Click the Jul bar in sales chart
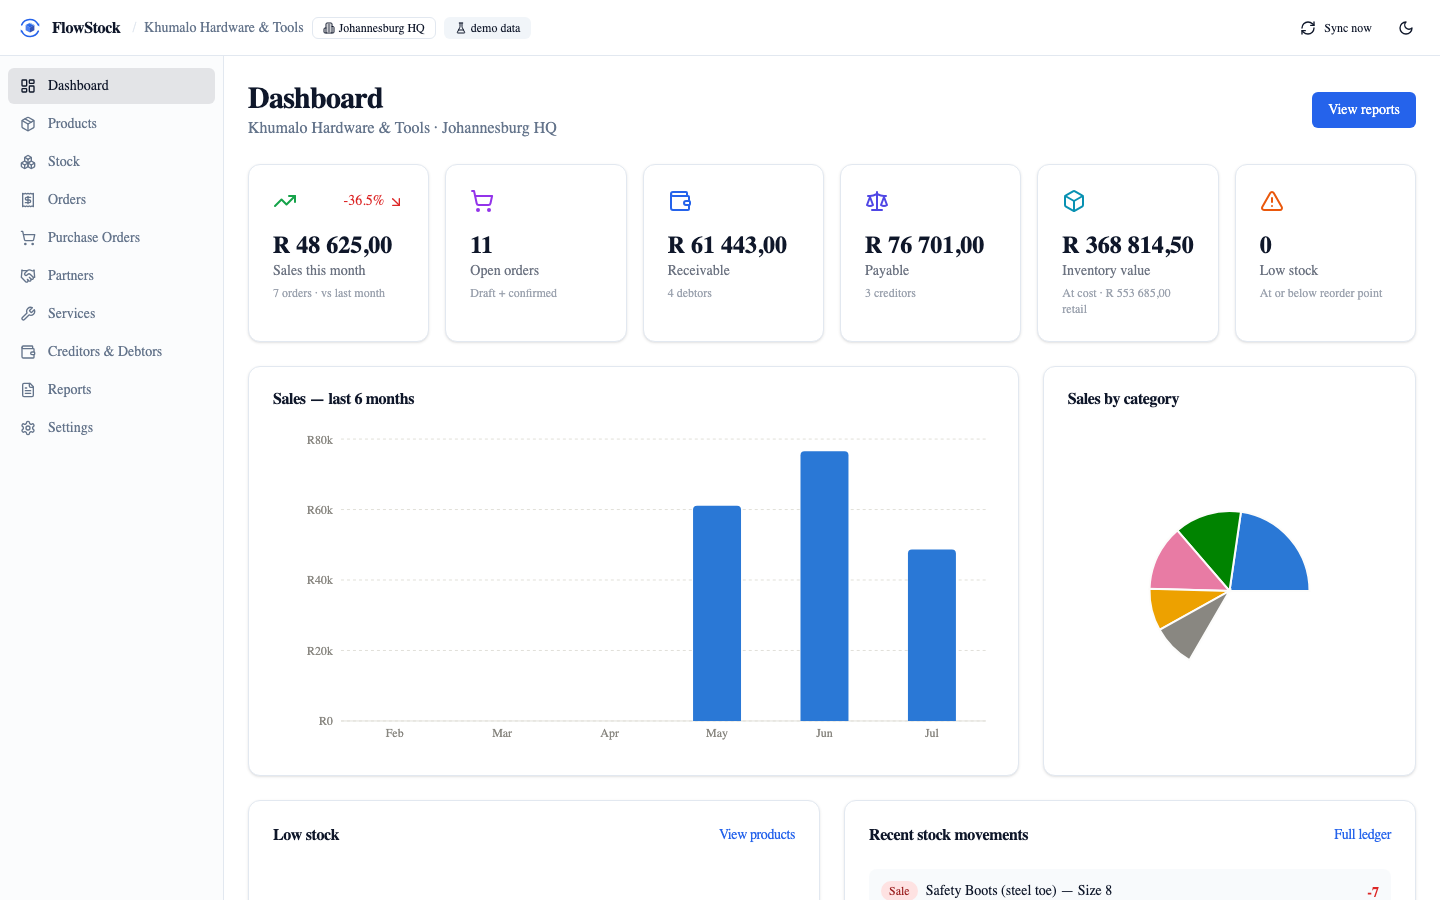The height and width of the screenshot is (900, 1440). coord(932,635)
